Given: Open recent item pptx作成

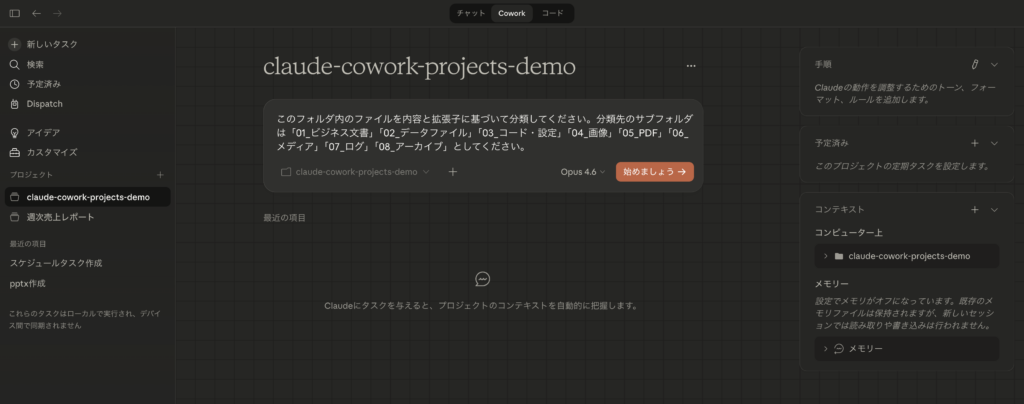Looking at the screenshot, I should 27,283.
